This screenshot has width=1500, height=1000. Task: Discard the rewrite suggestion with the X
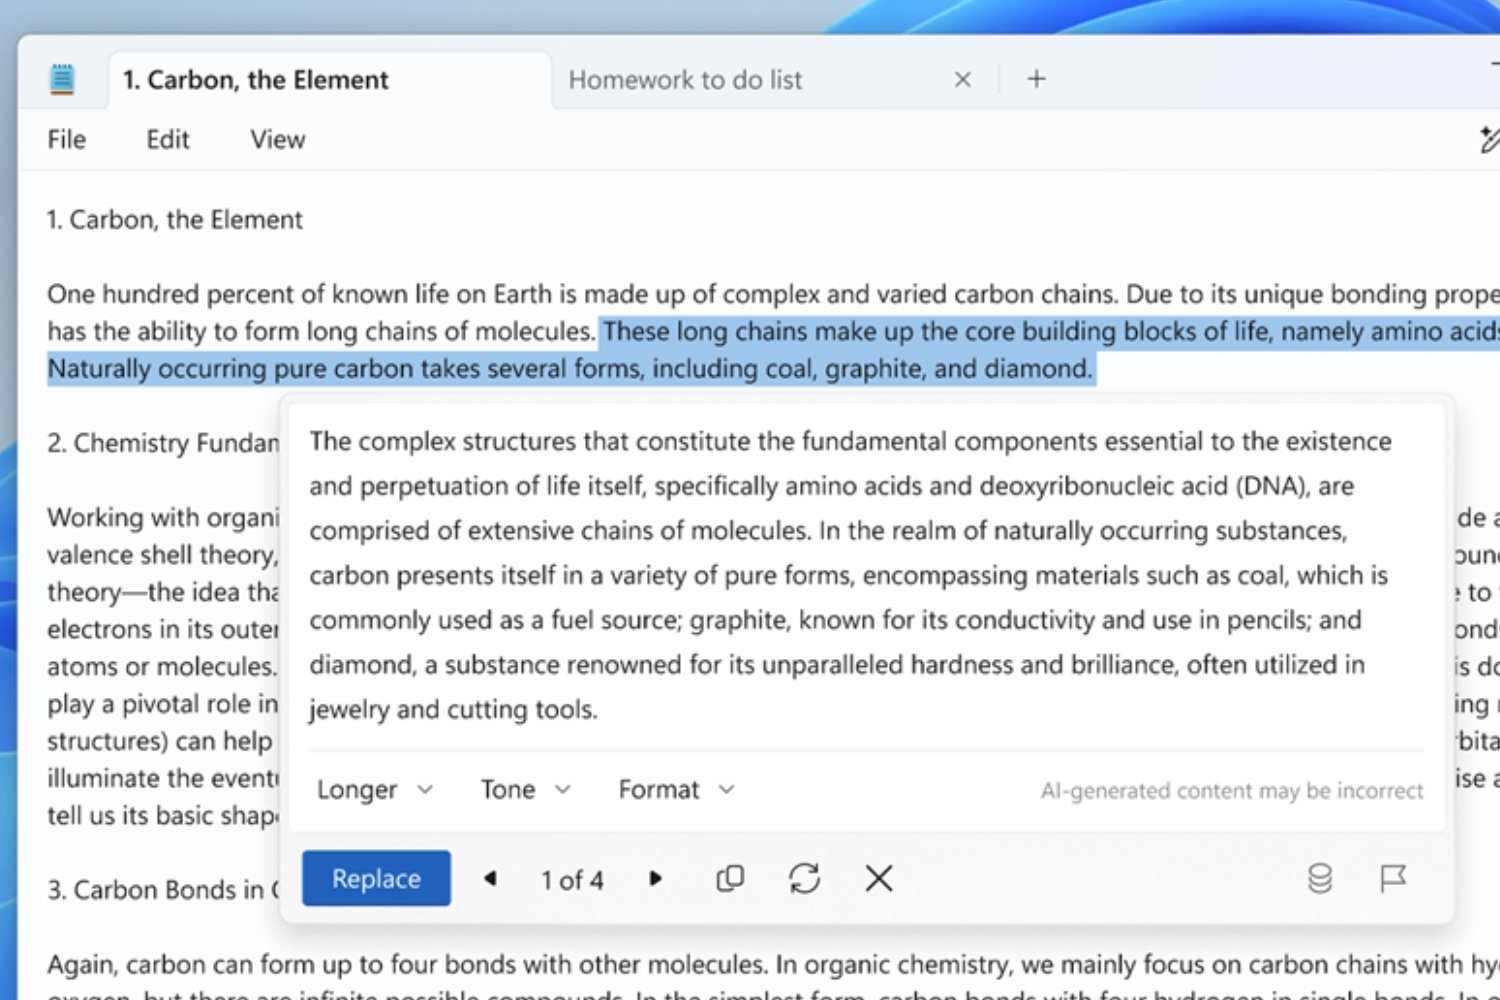(x=878, y=878)
